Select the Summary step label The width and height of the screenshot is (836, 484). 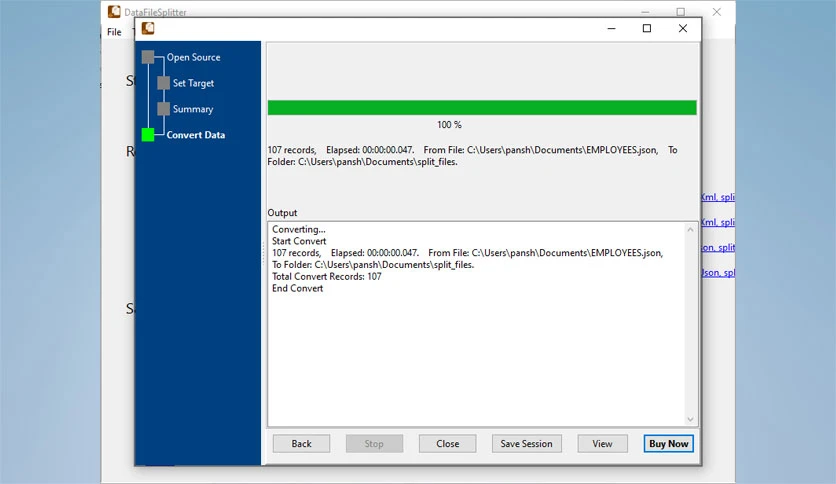(x=192, y=109)
